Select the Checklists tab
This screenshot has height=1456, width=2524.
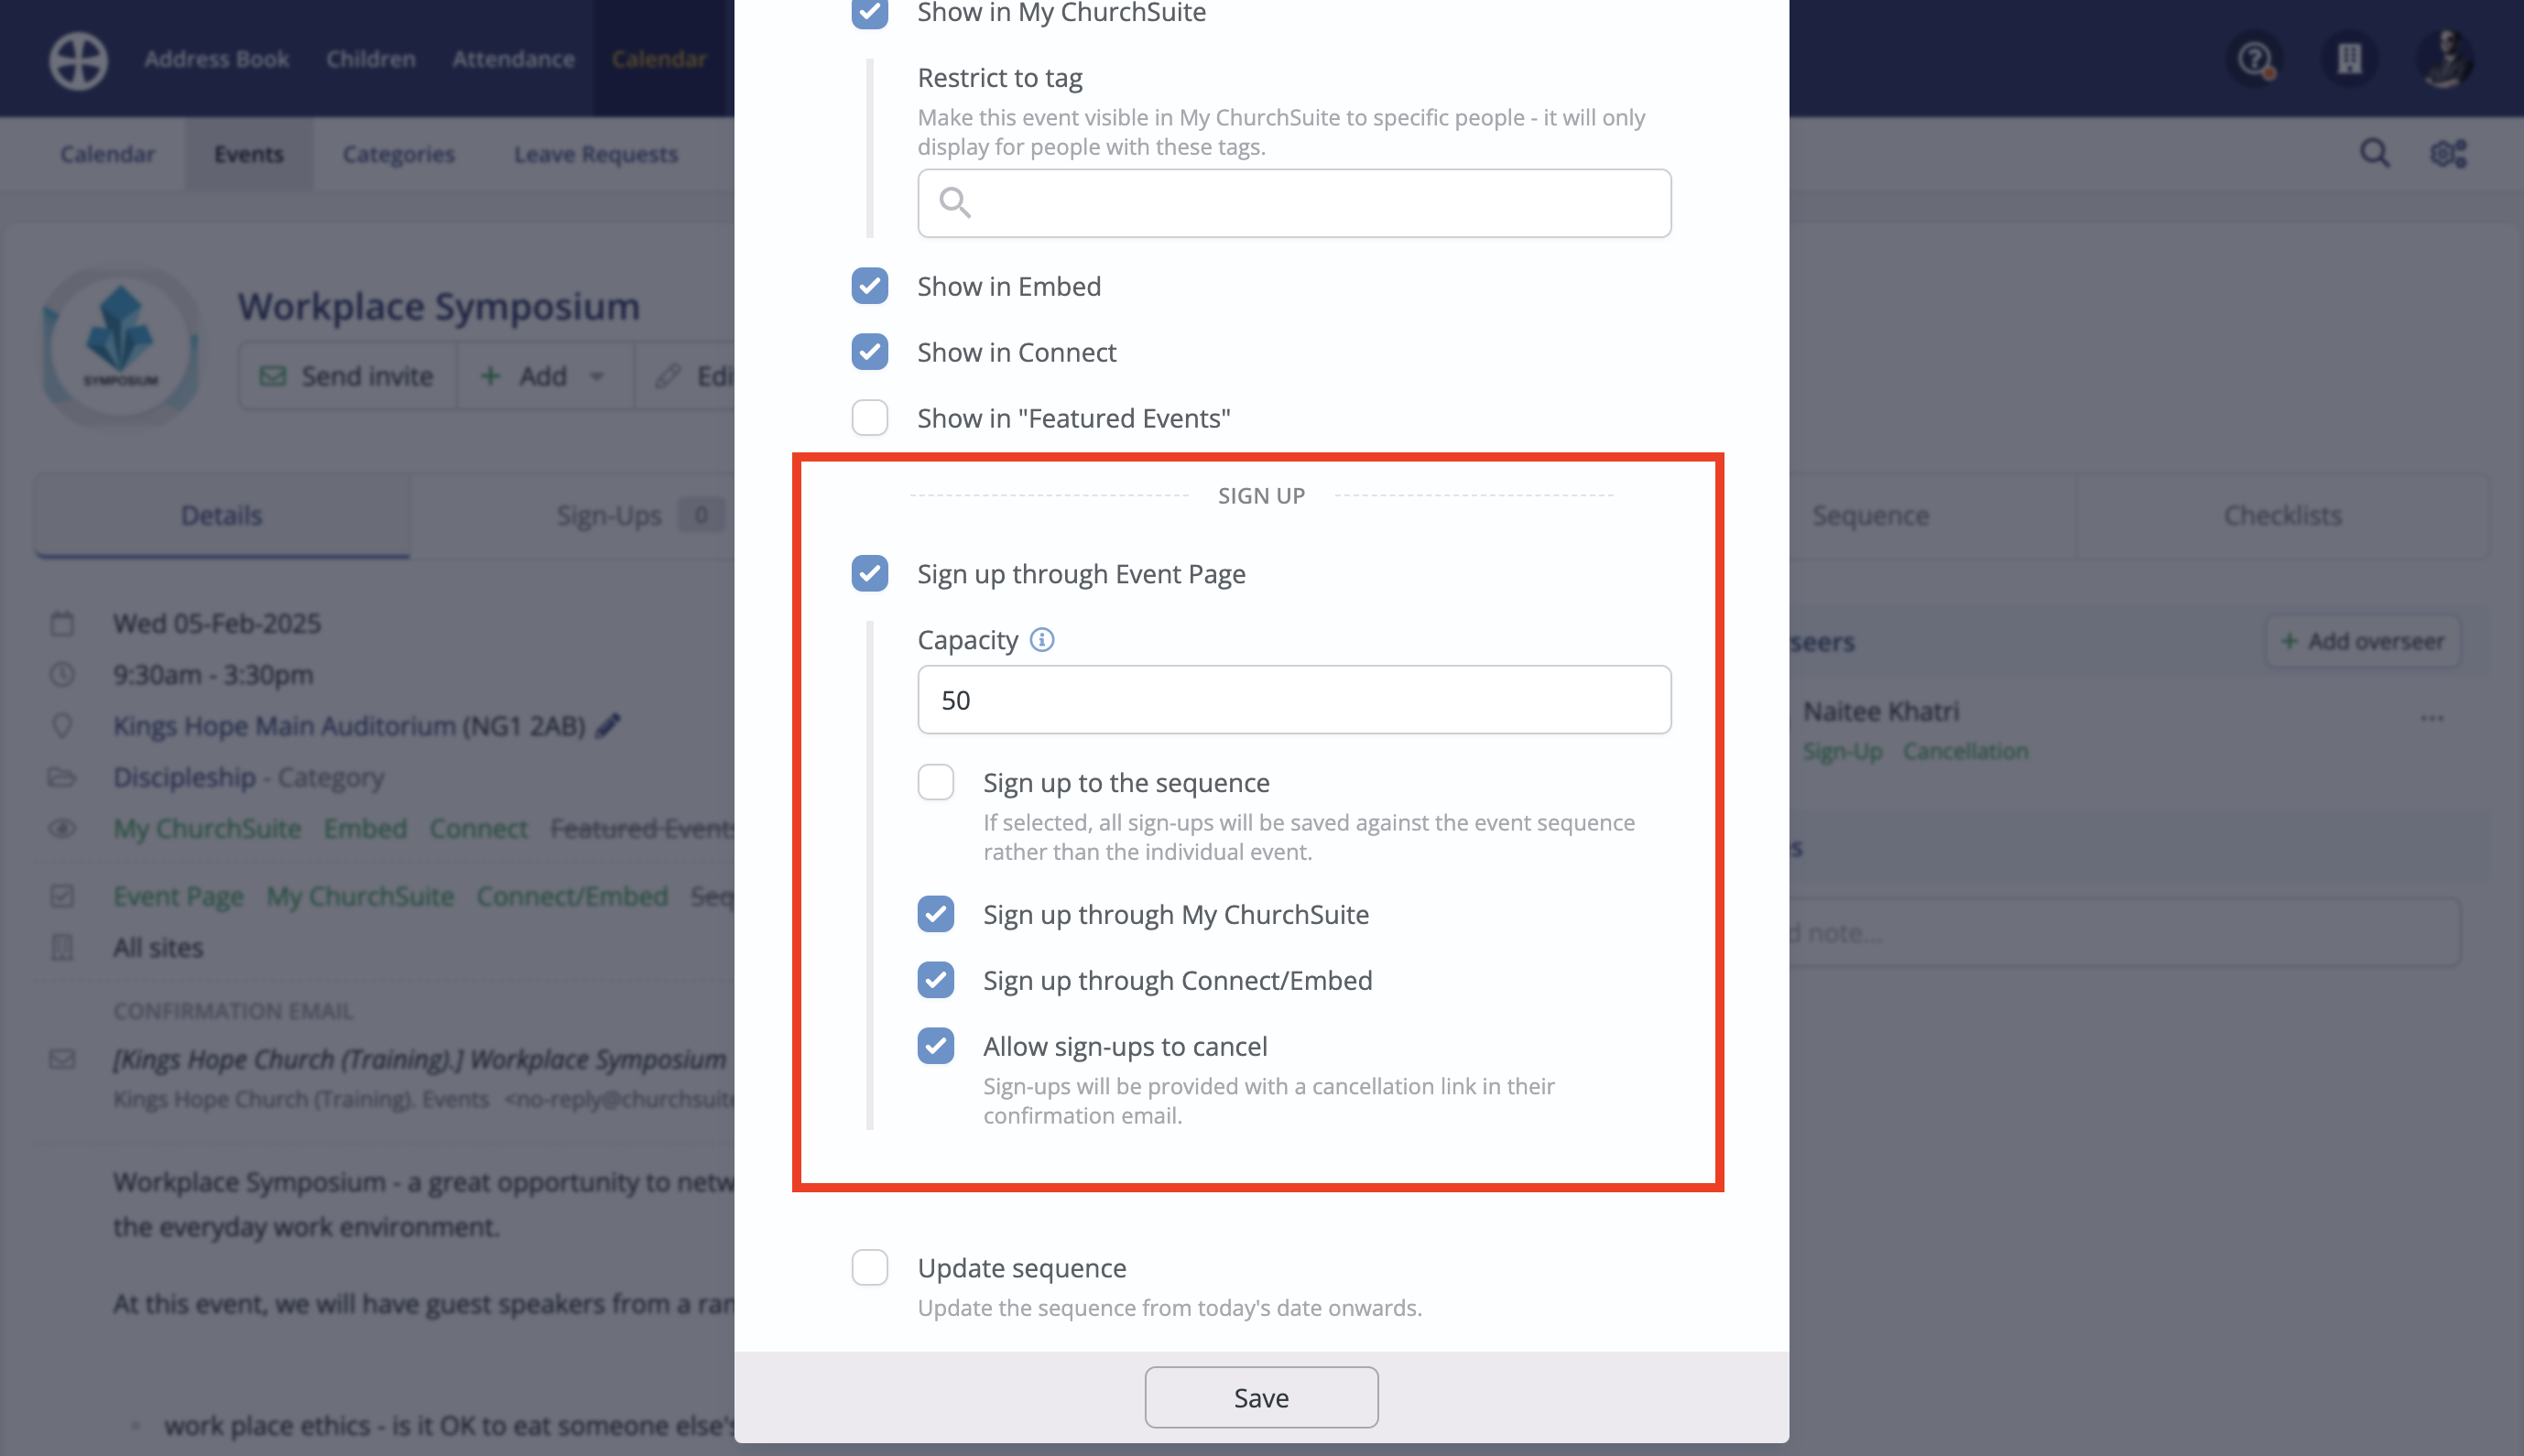point(2283,516)
